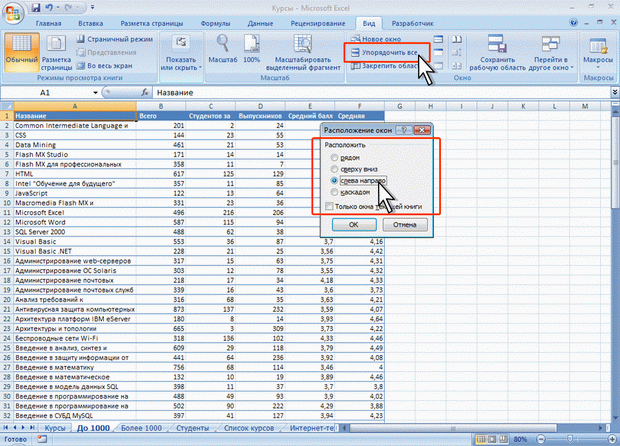The width and height of the screenshot is (620, 446).
Task: Switch to the 'Более 1000' sheet tab
Action: (141, 428)
